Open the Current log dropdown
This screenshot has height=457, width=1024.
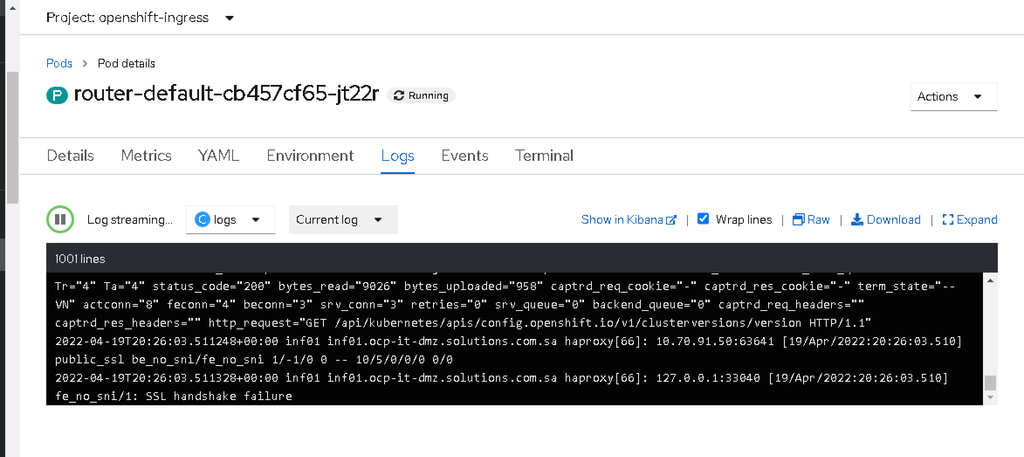(344, 219)
